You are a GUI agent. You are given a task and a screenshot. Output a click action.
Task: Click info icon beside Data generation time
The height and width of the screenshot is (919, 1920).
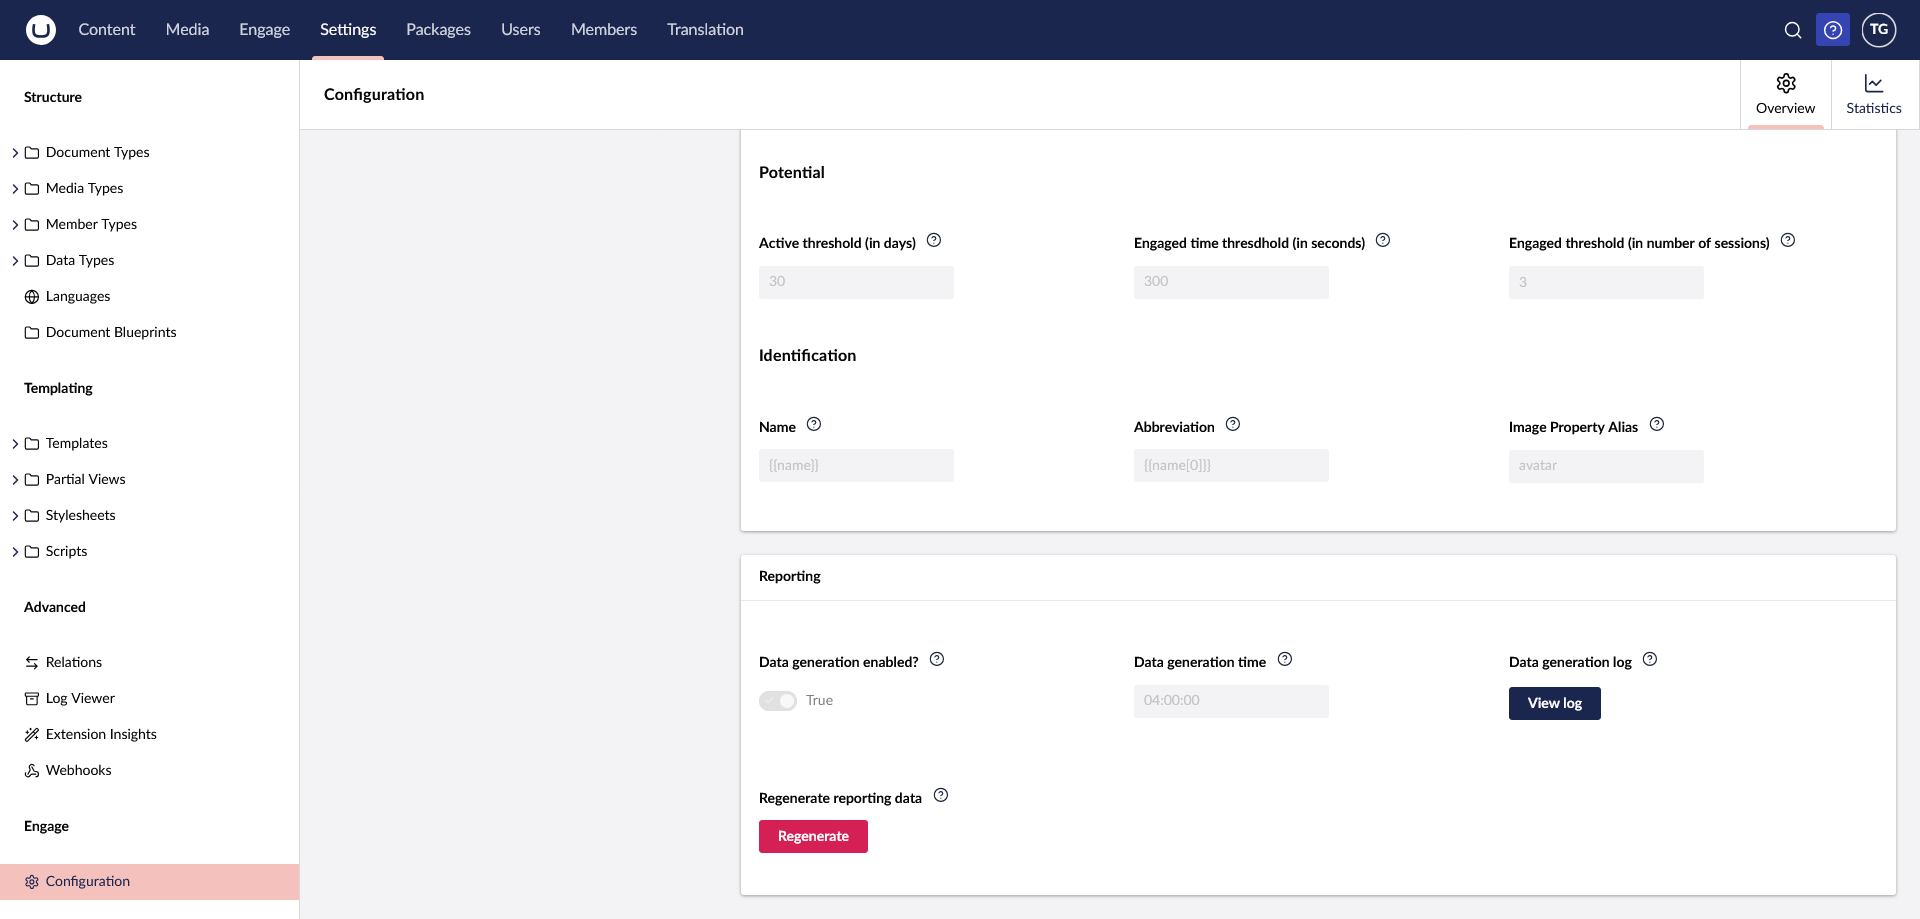1285,660
